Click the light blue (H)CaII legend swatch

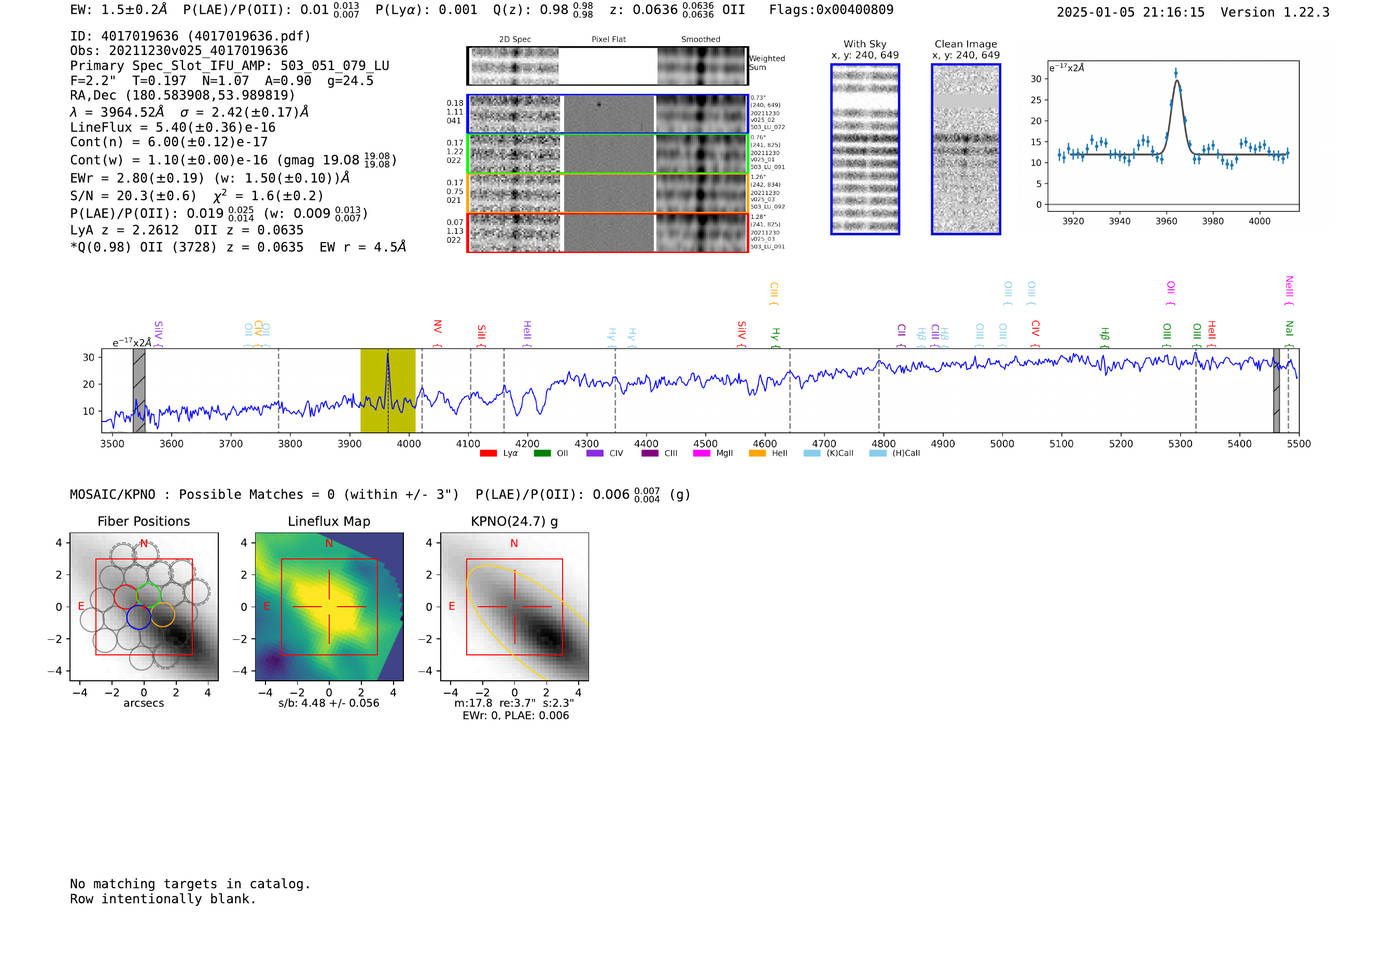coord(878,454)
